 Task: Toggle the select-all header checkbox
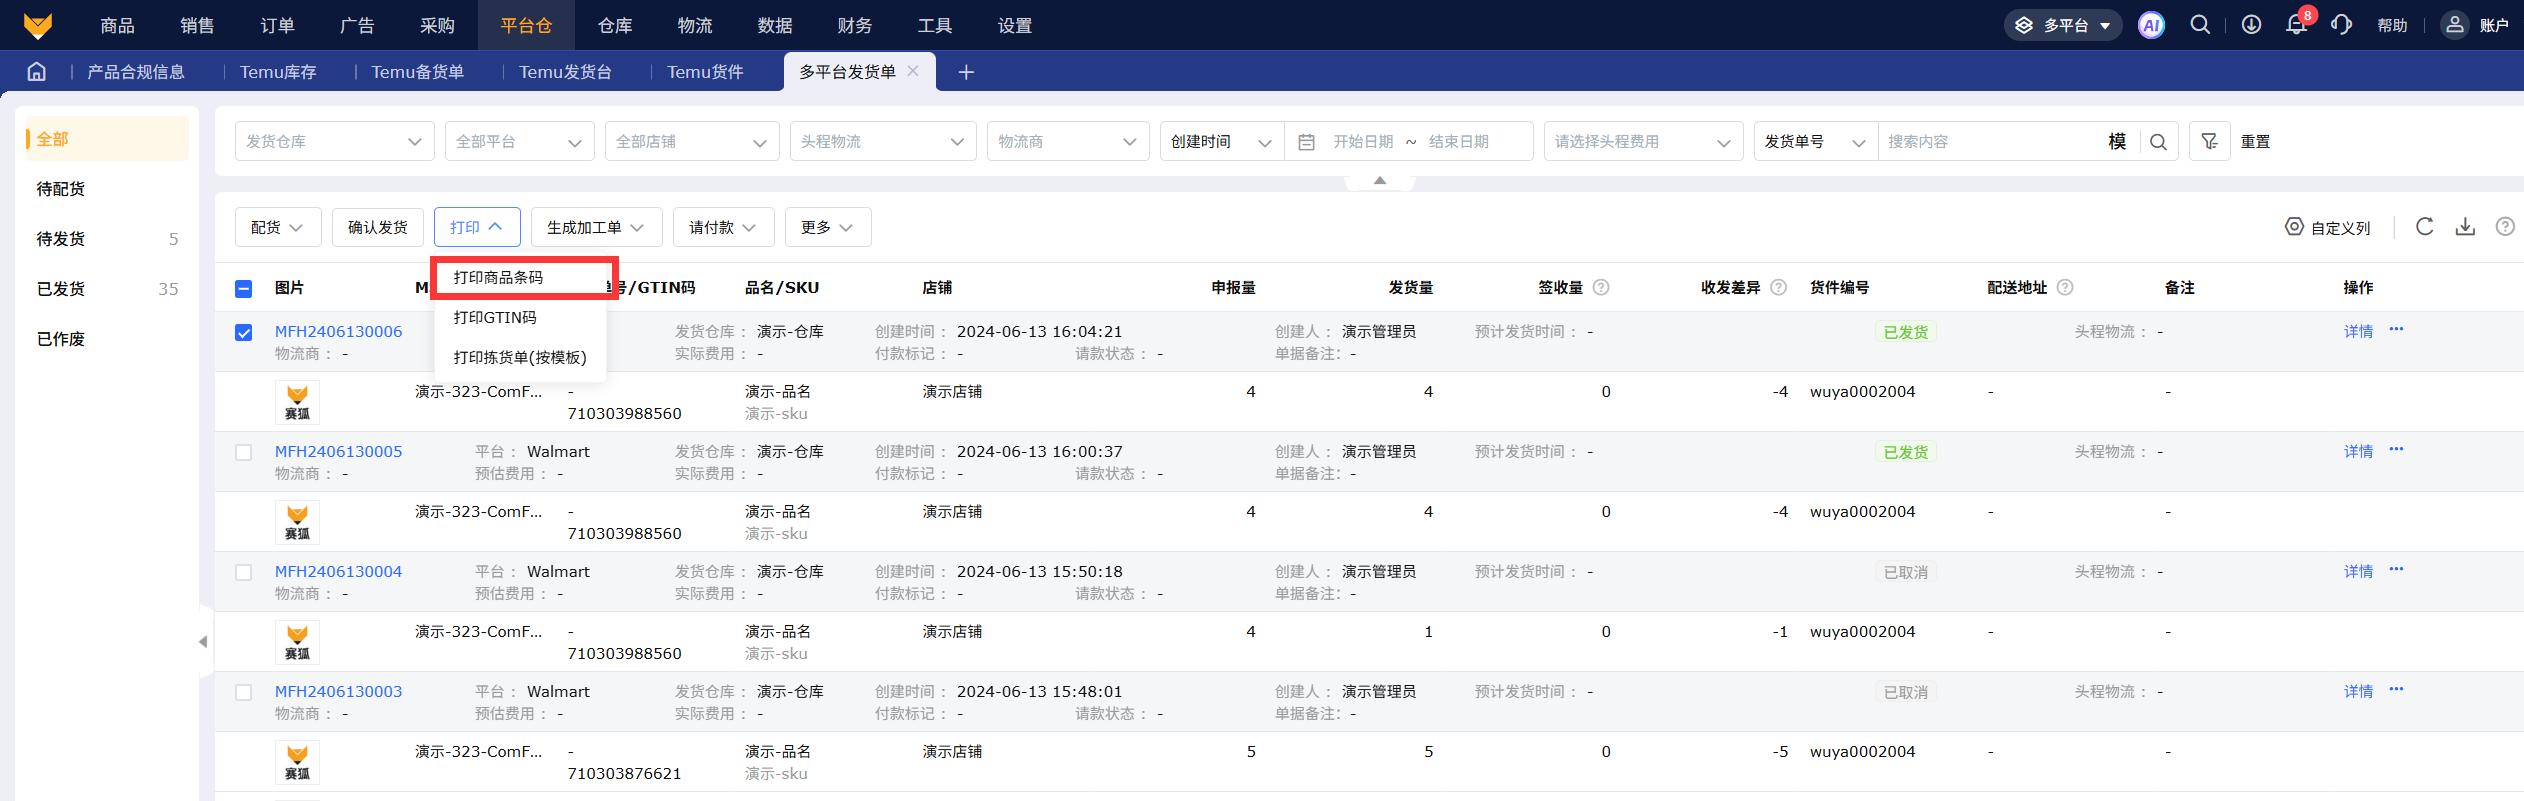click(x=243, y=288)
